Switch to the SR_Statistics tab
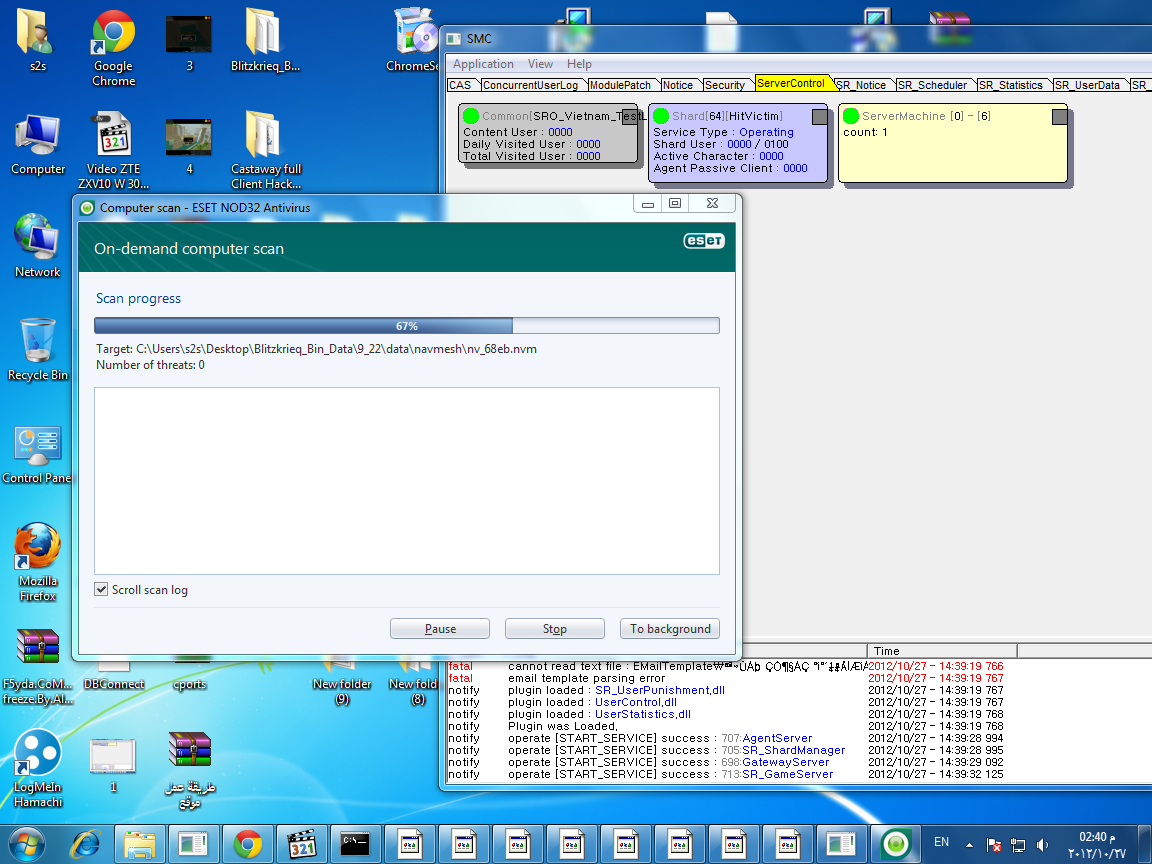Image resolution: width=1152 pixels, height=864 pixels. (1011, 85)
